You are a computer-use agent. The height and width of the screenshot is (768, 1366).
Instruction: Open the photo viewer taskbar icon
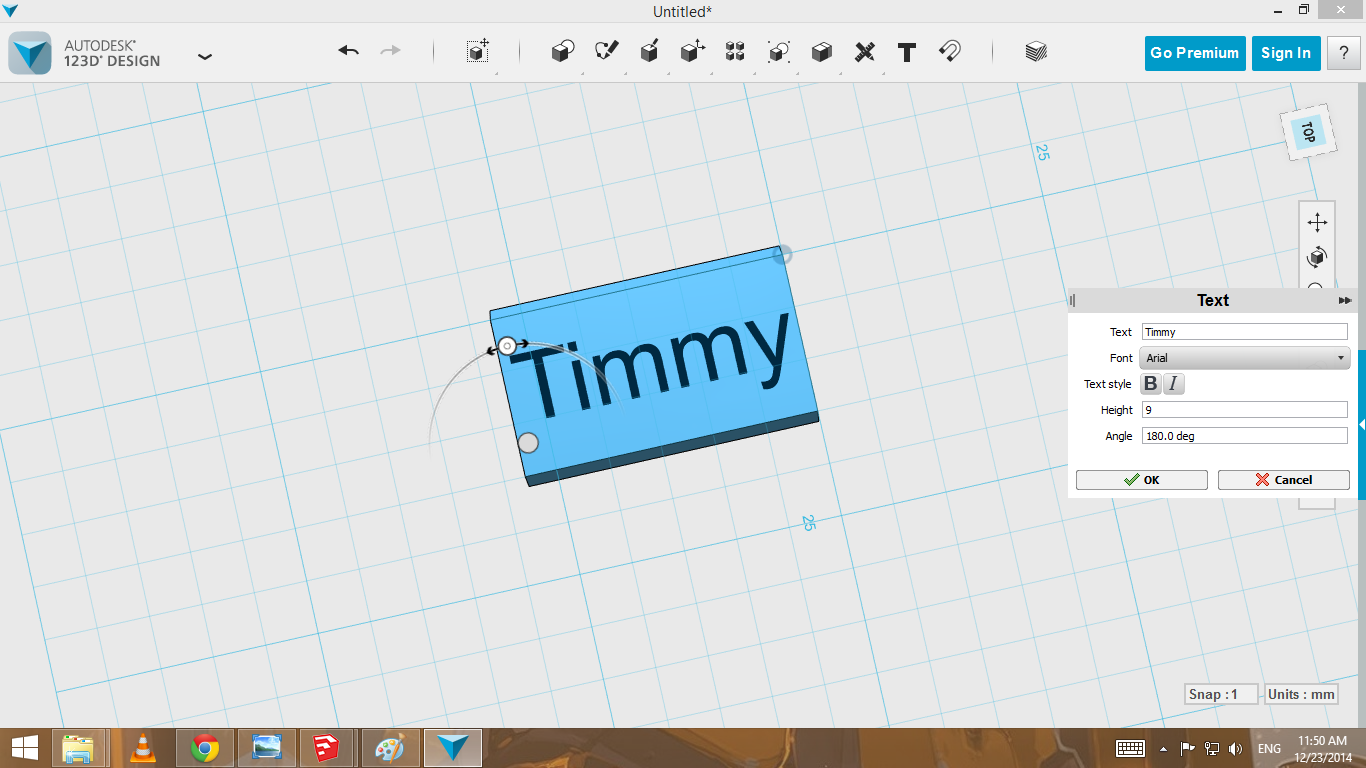267,748
